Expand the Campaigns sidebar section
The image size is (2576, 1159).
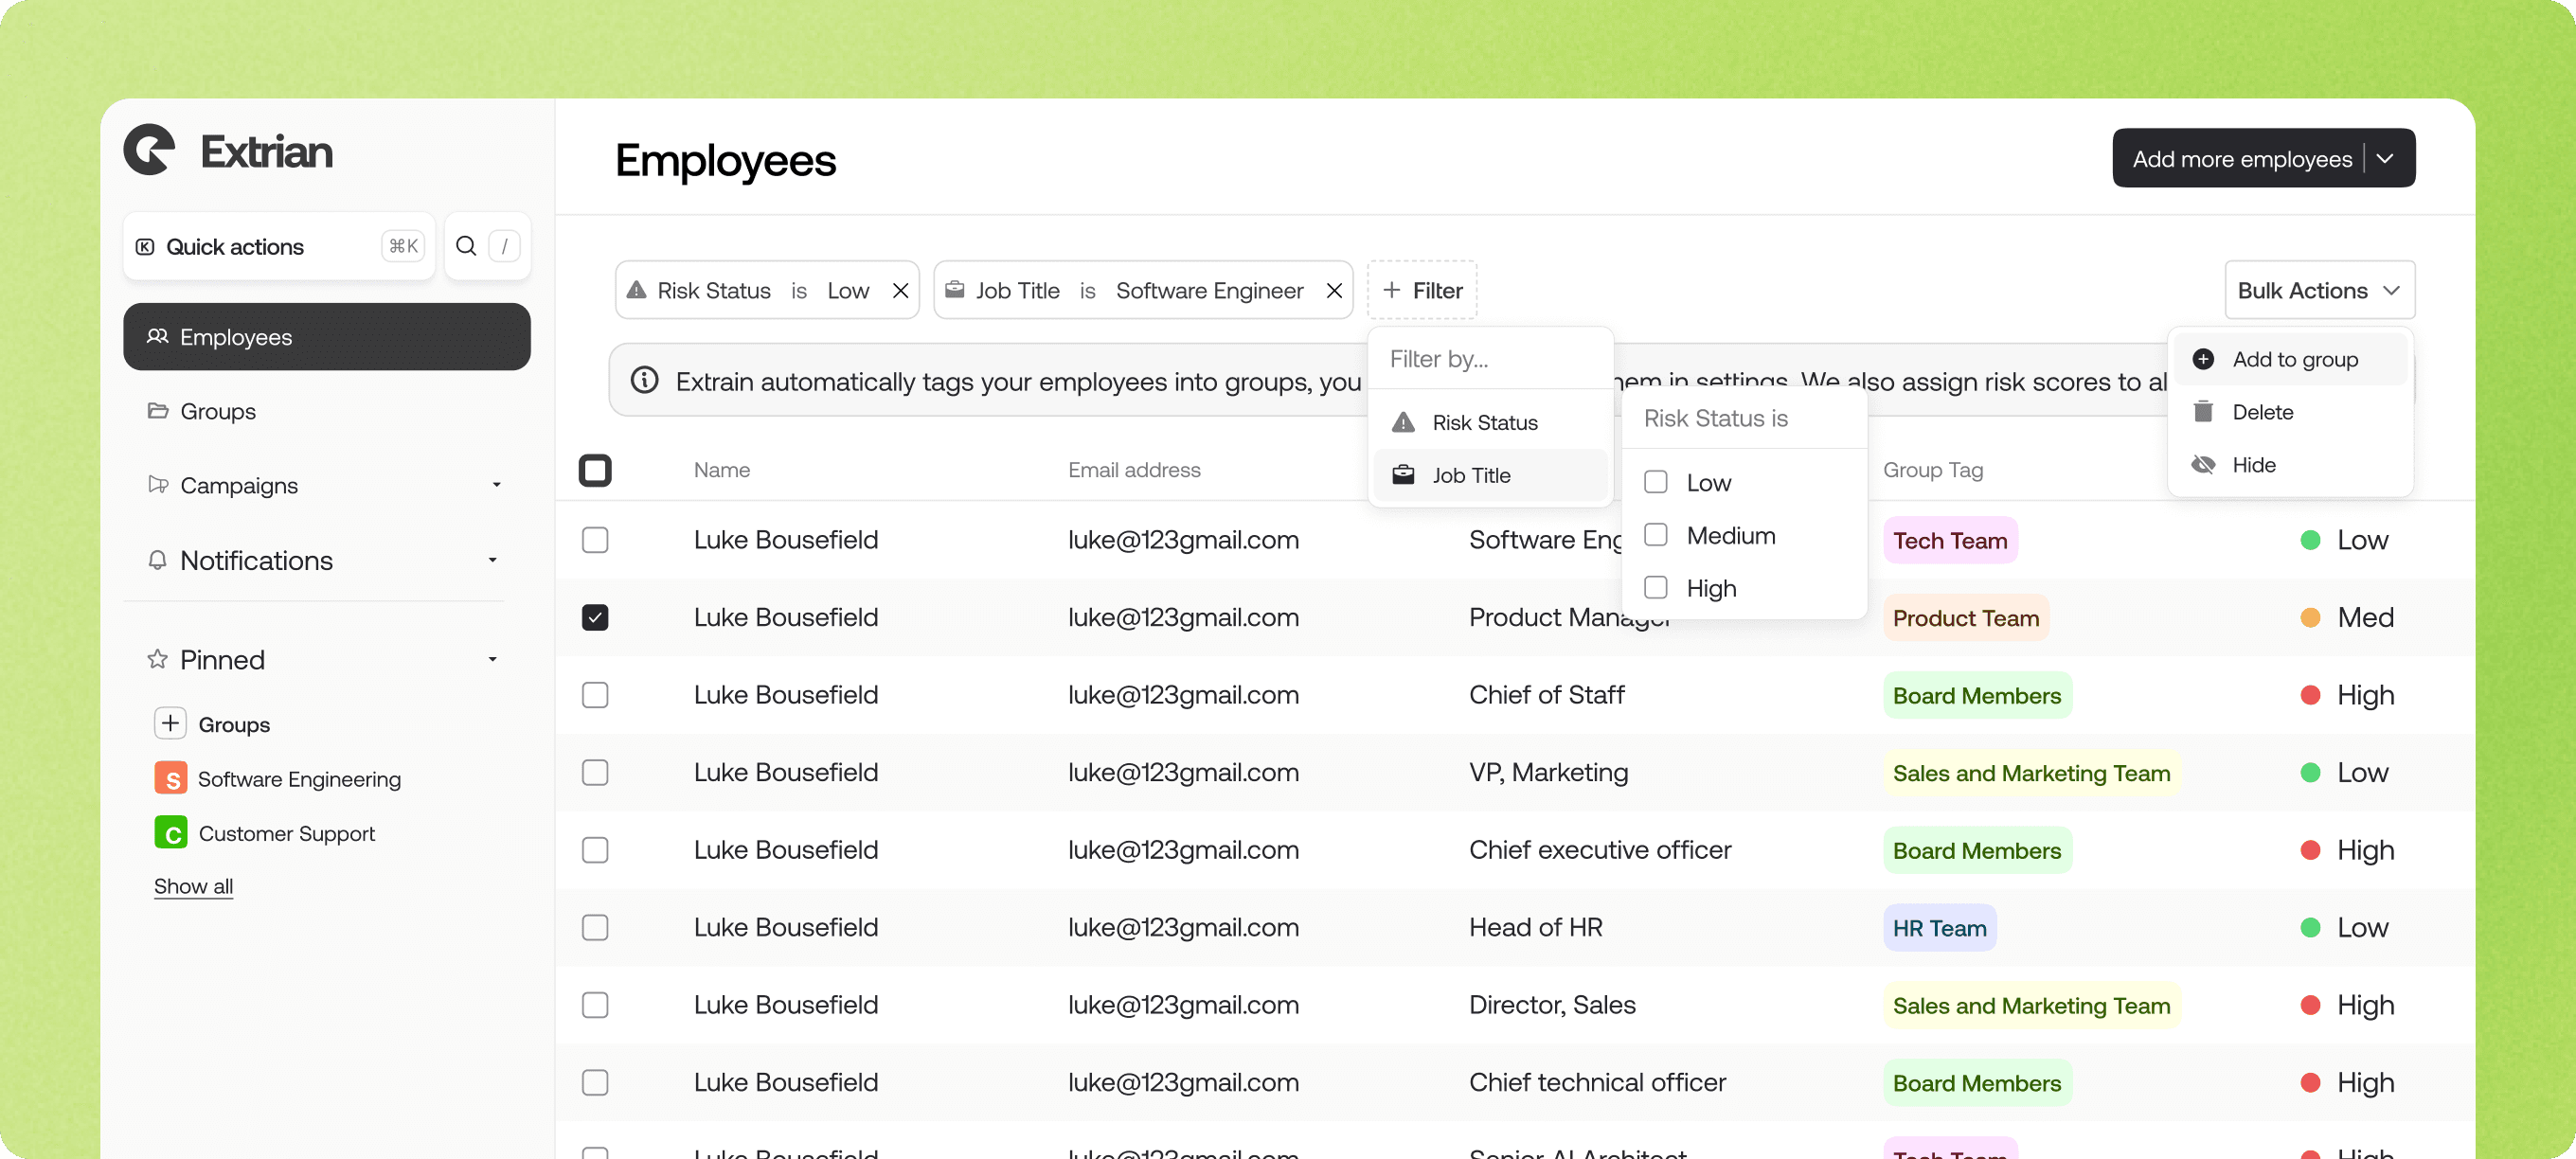point(496,485)
